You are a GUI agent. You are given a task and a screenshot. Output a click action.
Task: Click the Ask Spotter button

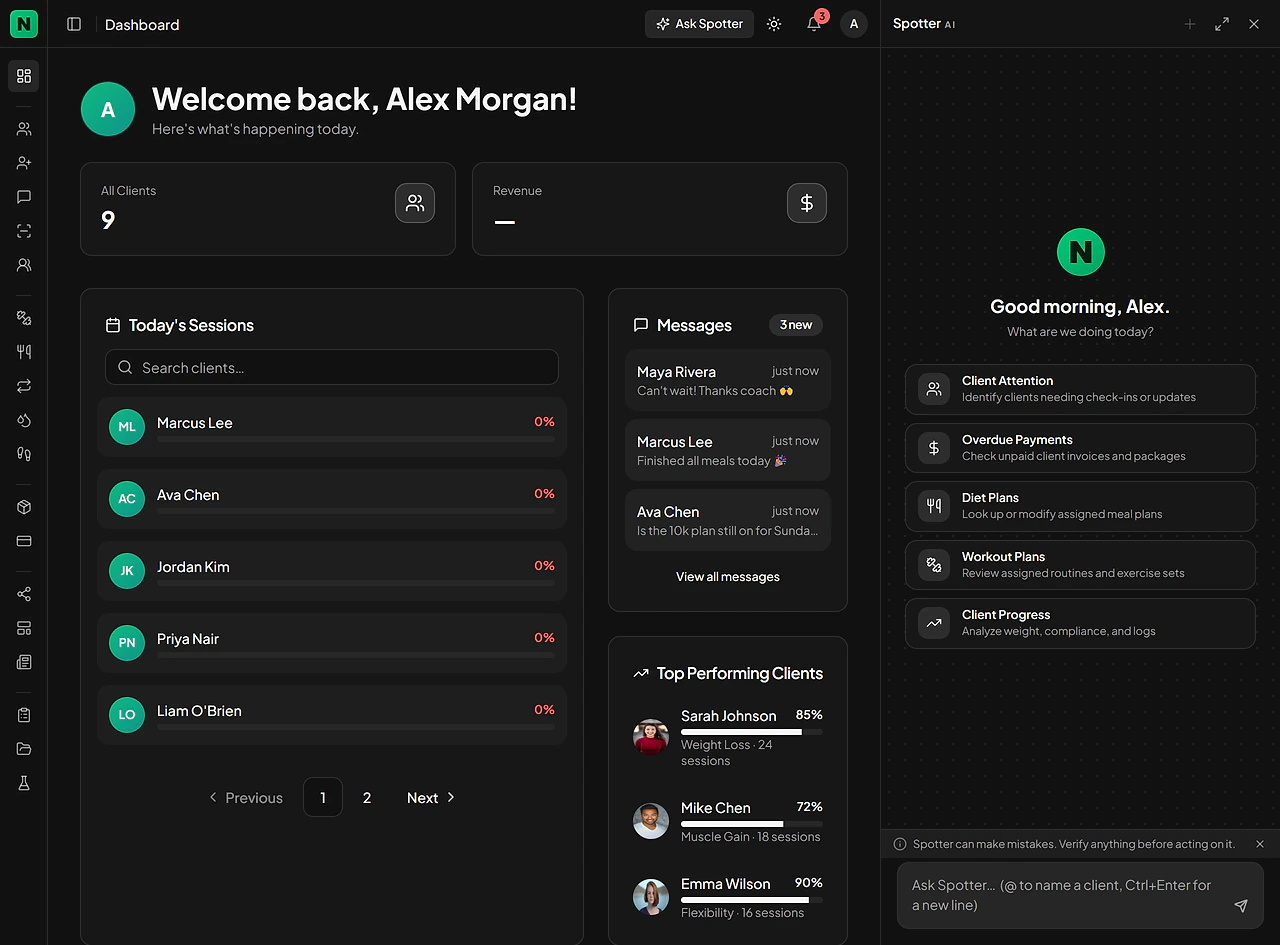699,24
